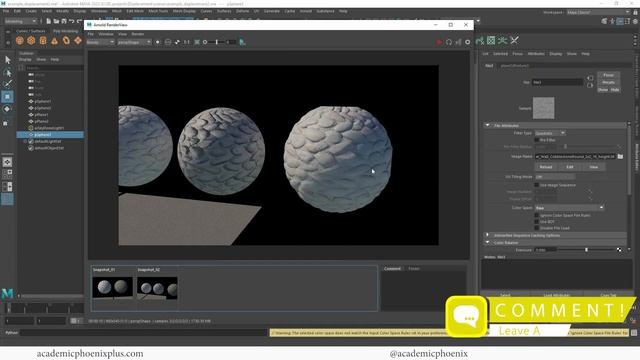Create a polygon cylinder from the shelf
Screen dimensions: 640x360
[43, 40]
